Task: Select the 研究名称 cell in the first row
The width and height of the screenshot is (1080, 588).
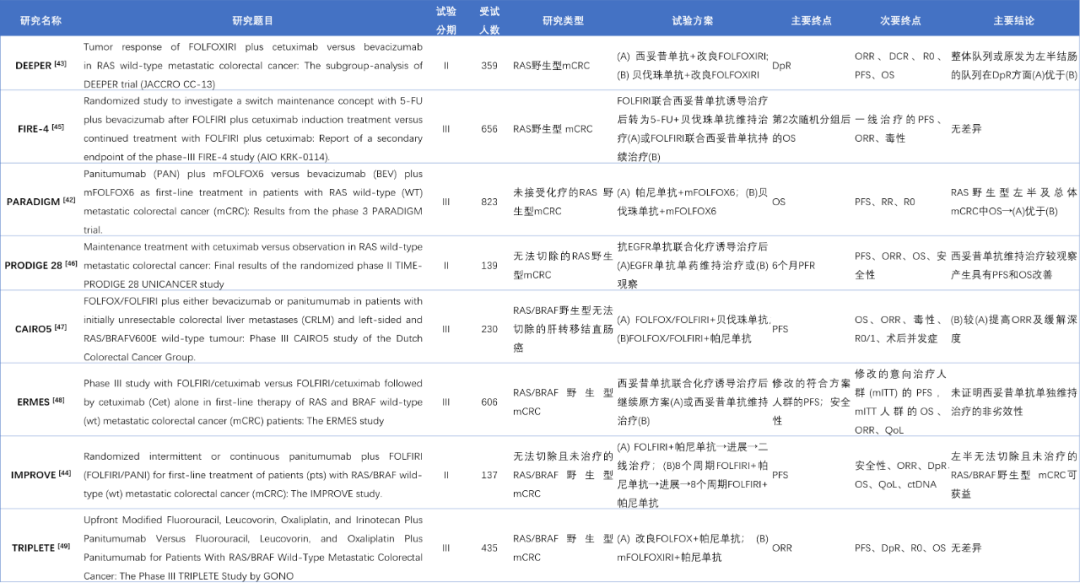Action: (41, 63)
